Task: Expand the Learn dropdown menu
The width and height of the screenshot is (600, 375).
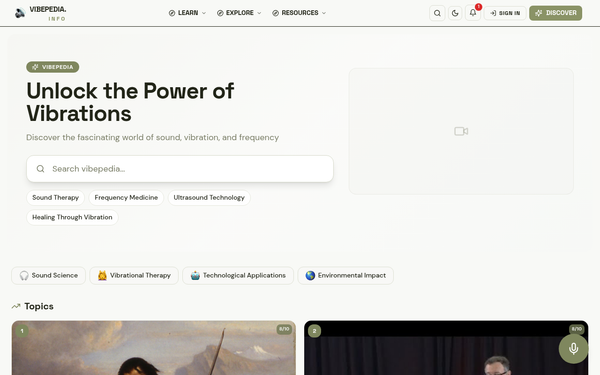Action: 188,13
